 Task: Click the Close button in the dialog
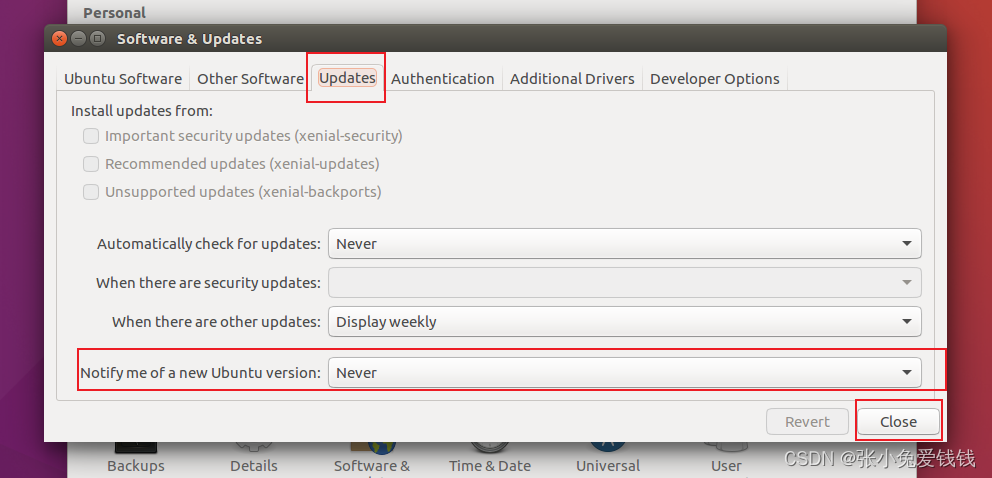coord(898,422)
